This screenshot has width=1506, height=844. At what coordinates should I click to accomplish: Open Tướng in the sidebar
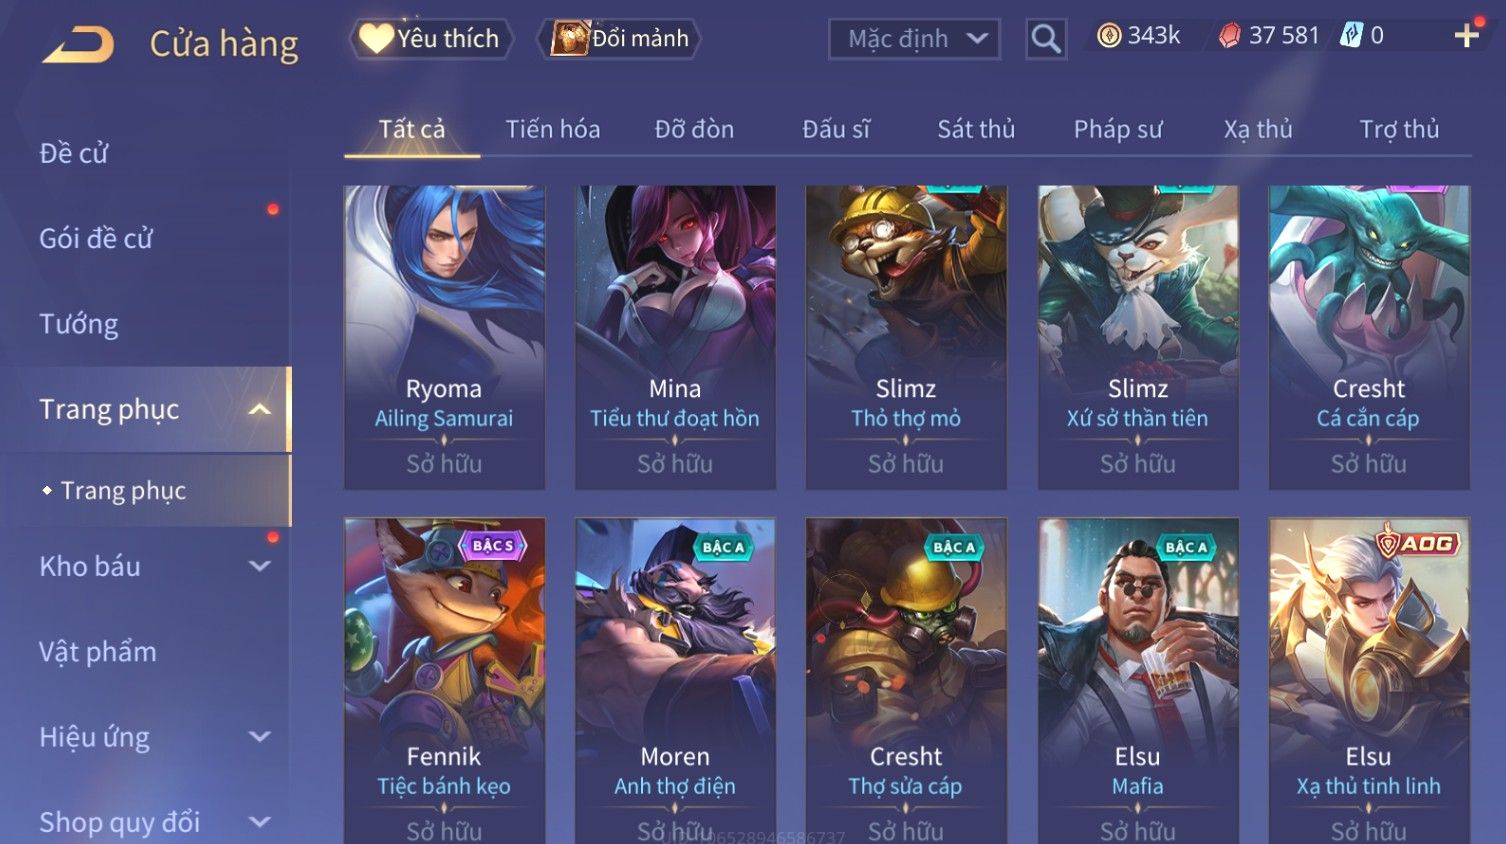tap(79, 324)
